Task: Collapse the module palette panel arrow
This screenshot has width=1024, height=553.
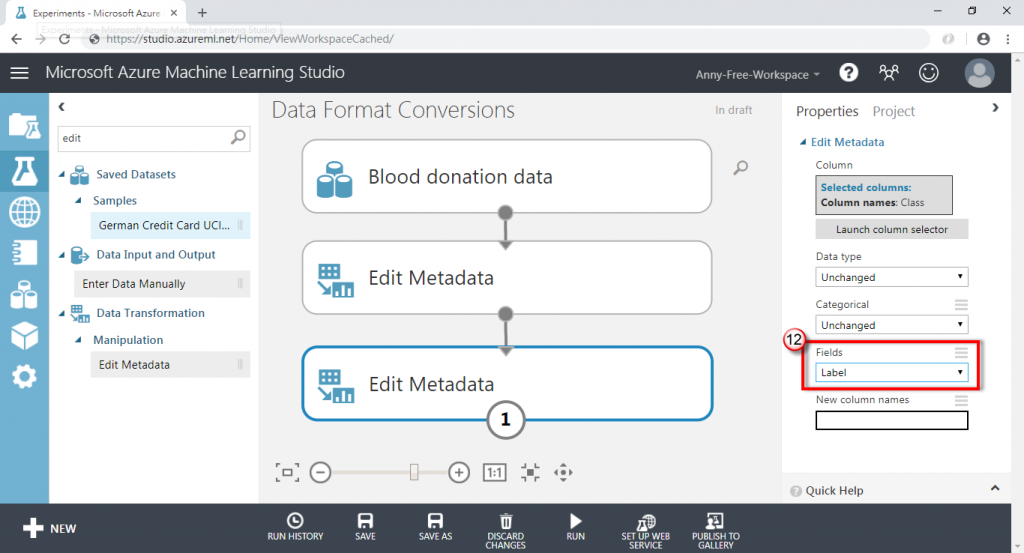Action: tap(61, 107)
